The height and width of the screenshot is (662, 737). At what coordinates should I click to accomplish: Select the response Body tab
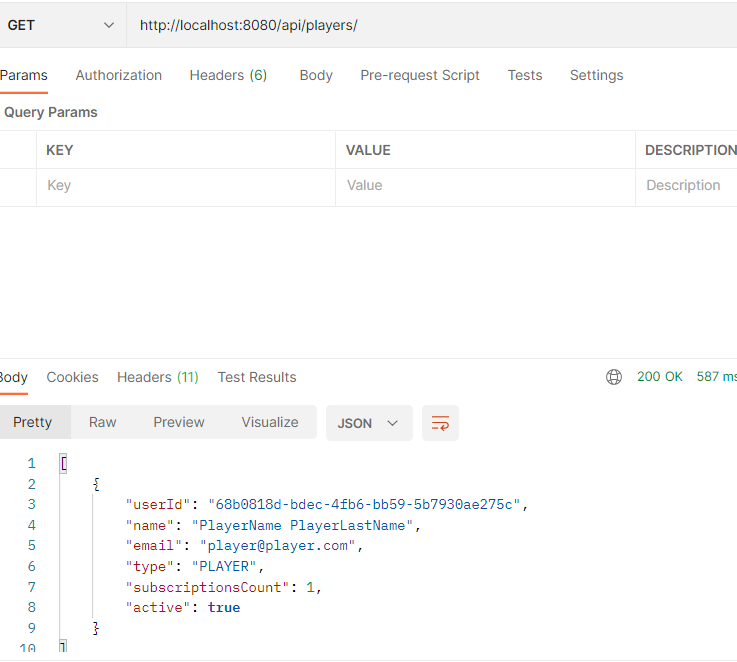14,377
